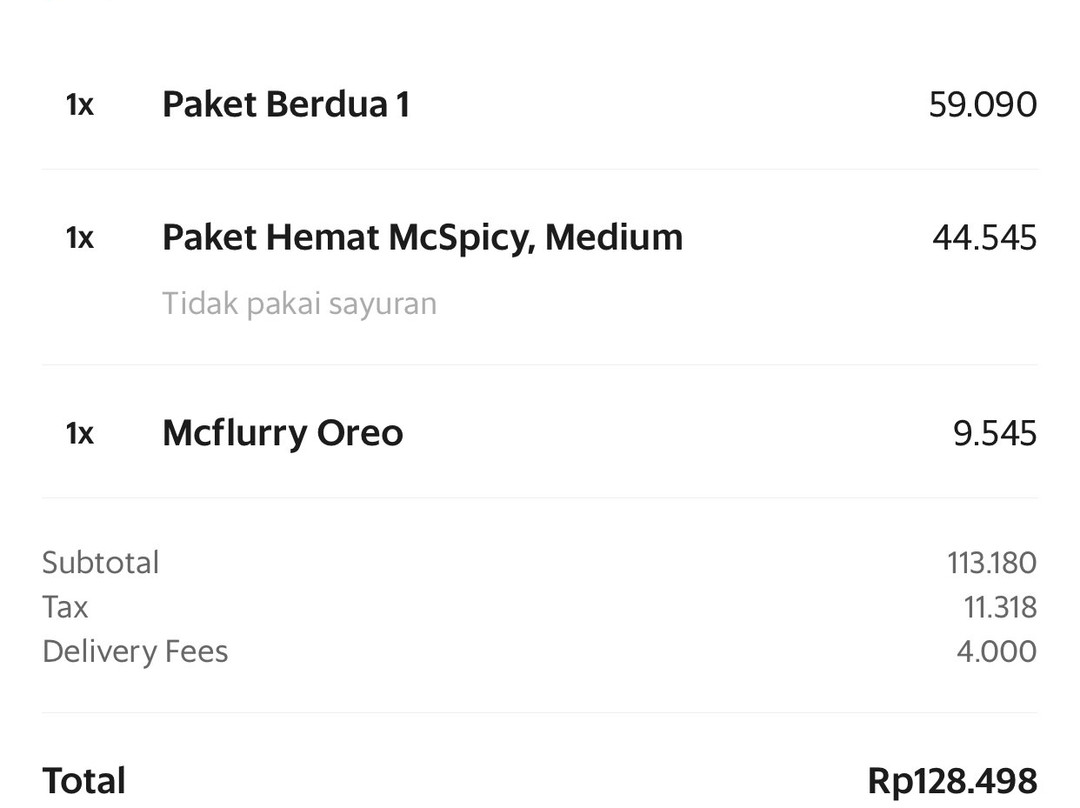Image resolution: width=1080 pixels, height=808 pixels.
Task: Click the bold Total label
Action: click(x=84, y=781)
